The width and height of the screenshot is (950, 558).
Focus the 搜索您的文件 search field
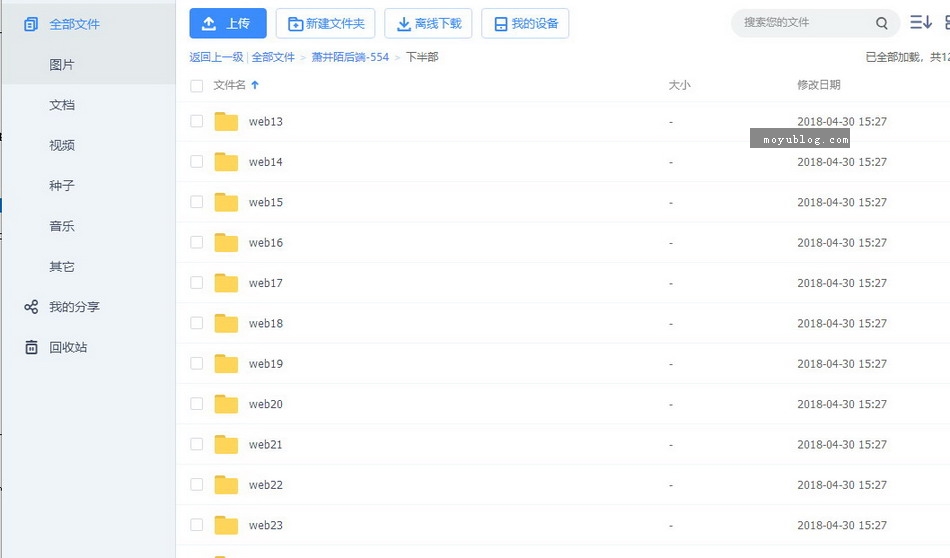point(800,23)
